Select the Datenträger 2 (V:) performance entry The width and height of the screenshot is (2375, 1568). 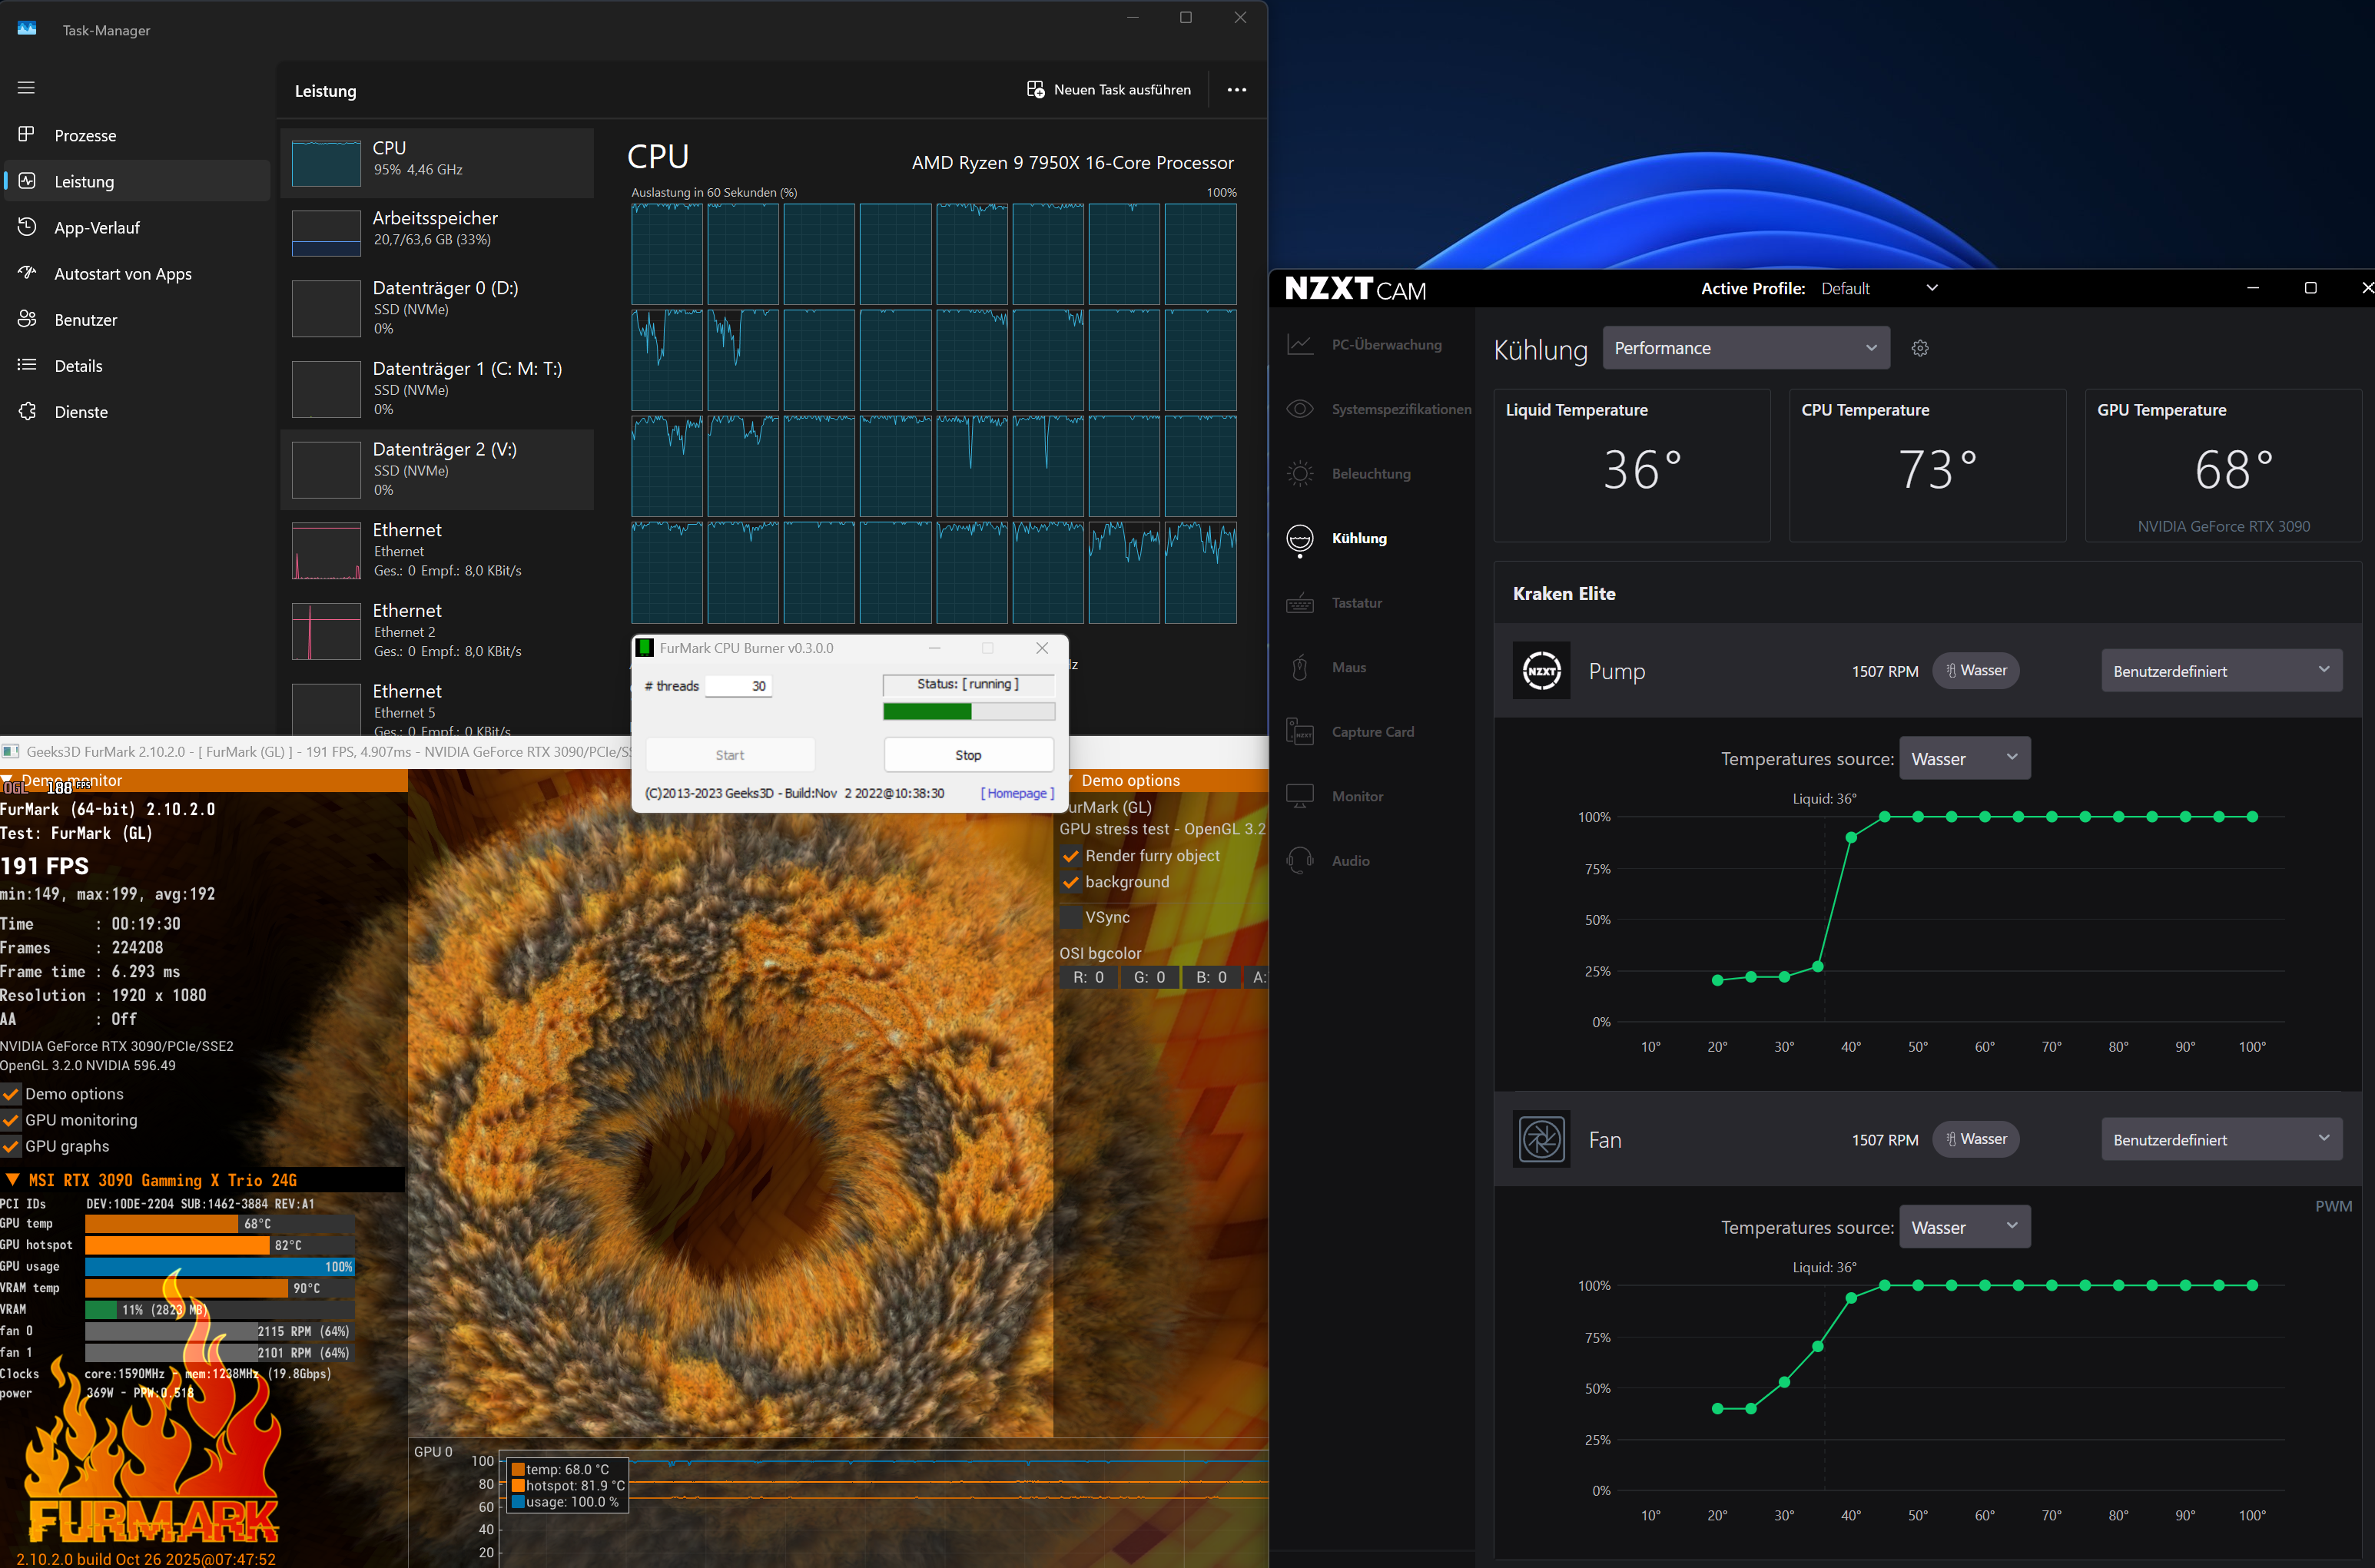[437, 469]
